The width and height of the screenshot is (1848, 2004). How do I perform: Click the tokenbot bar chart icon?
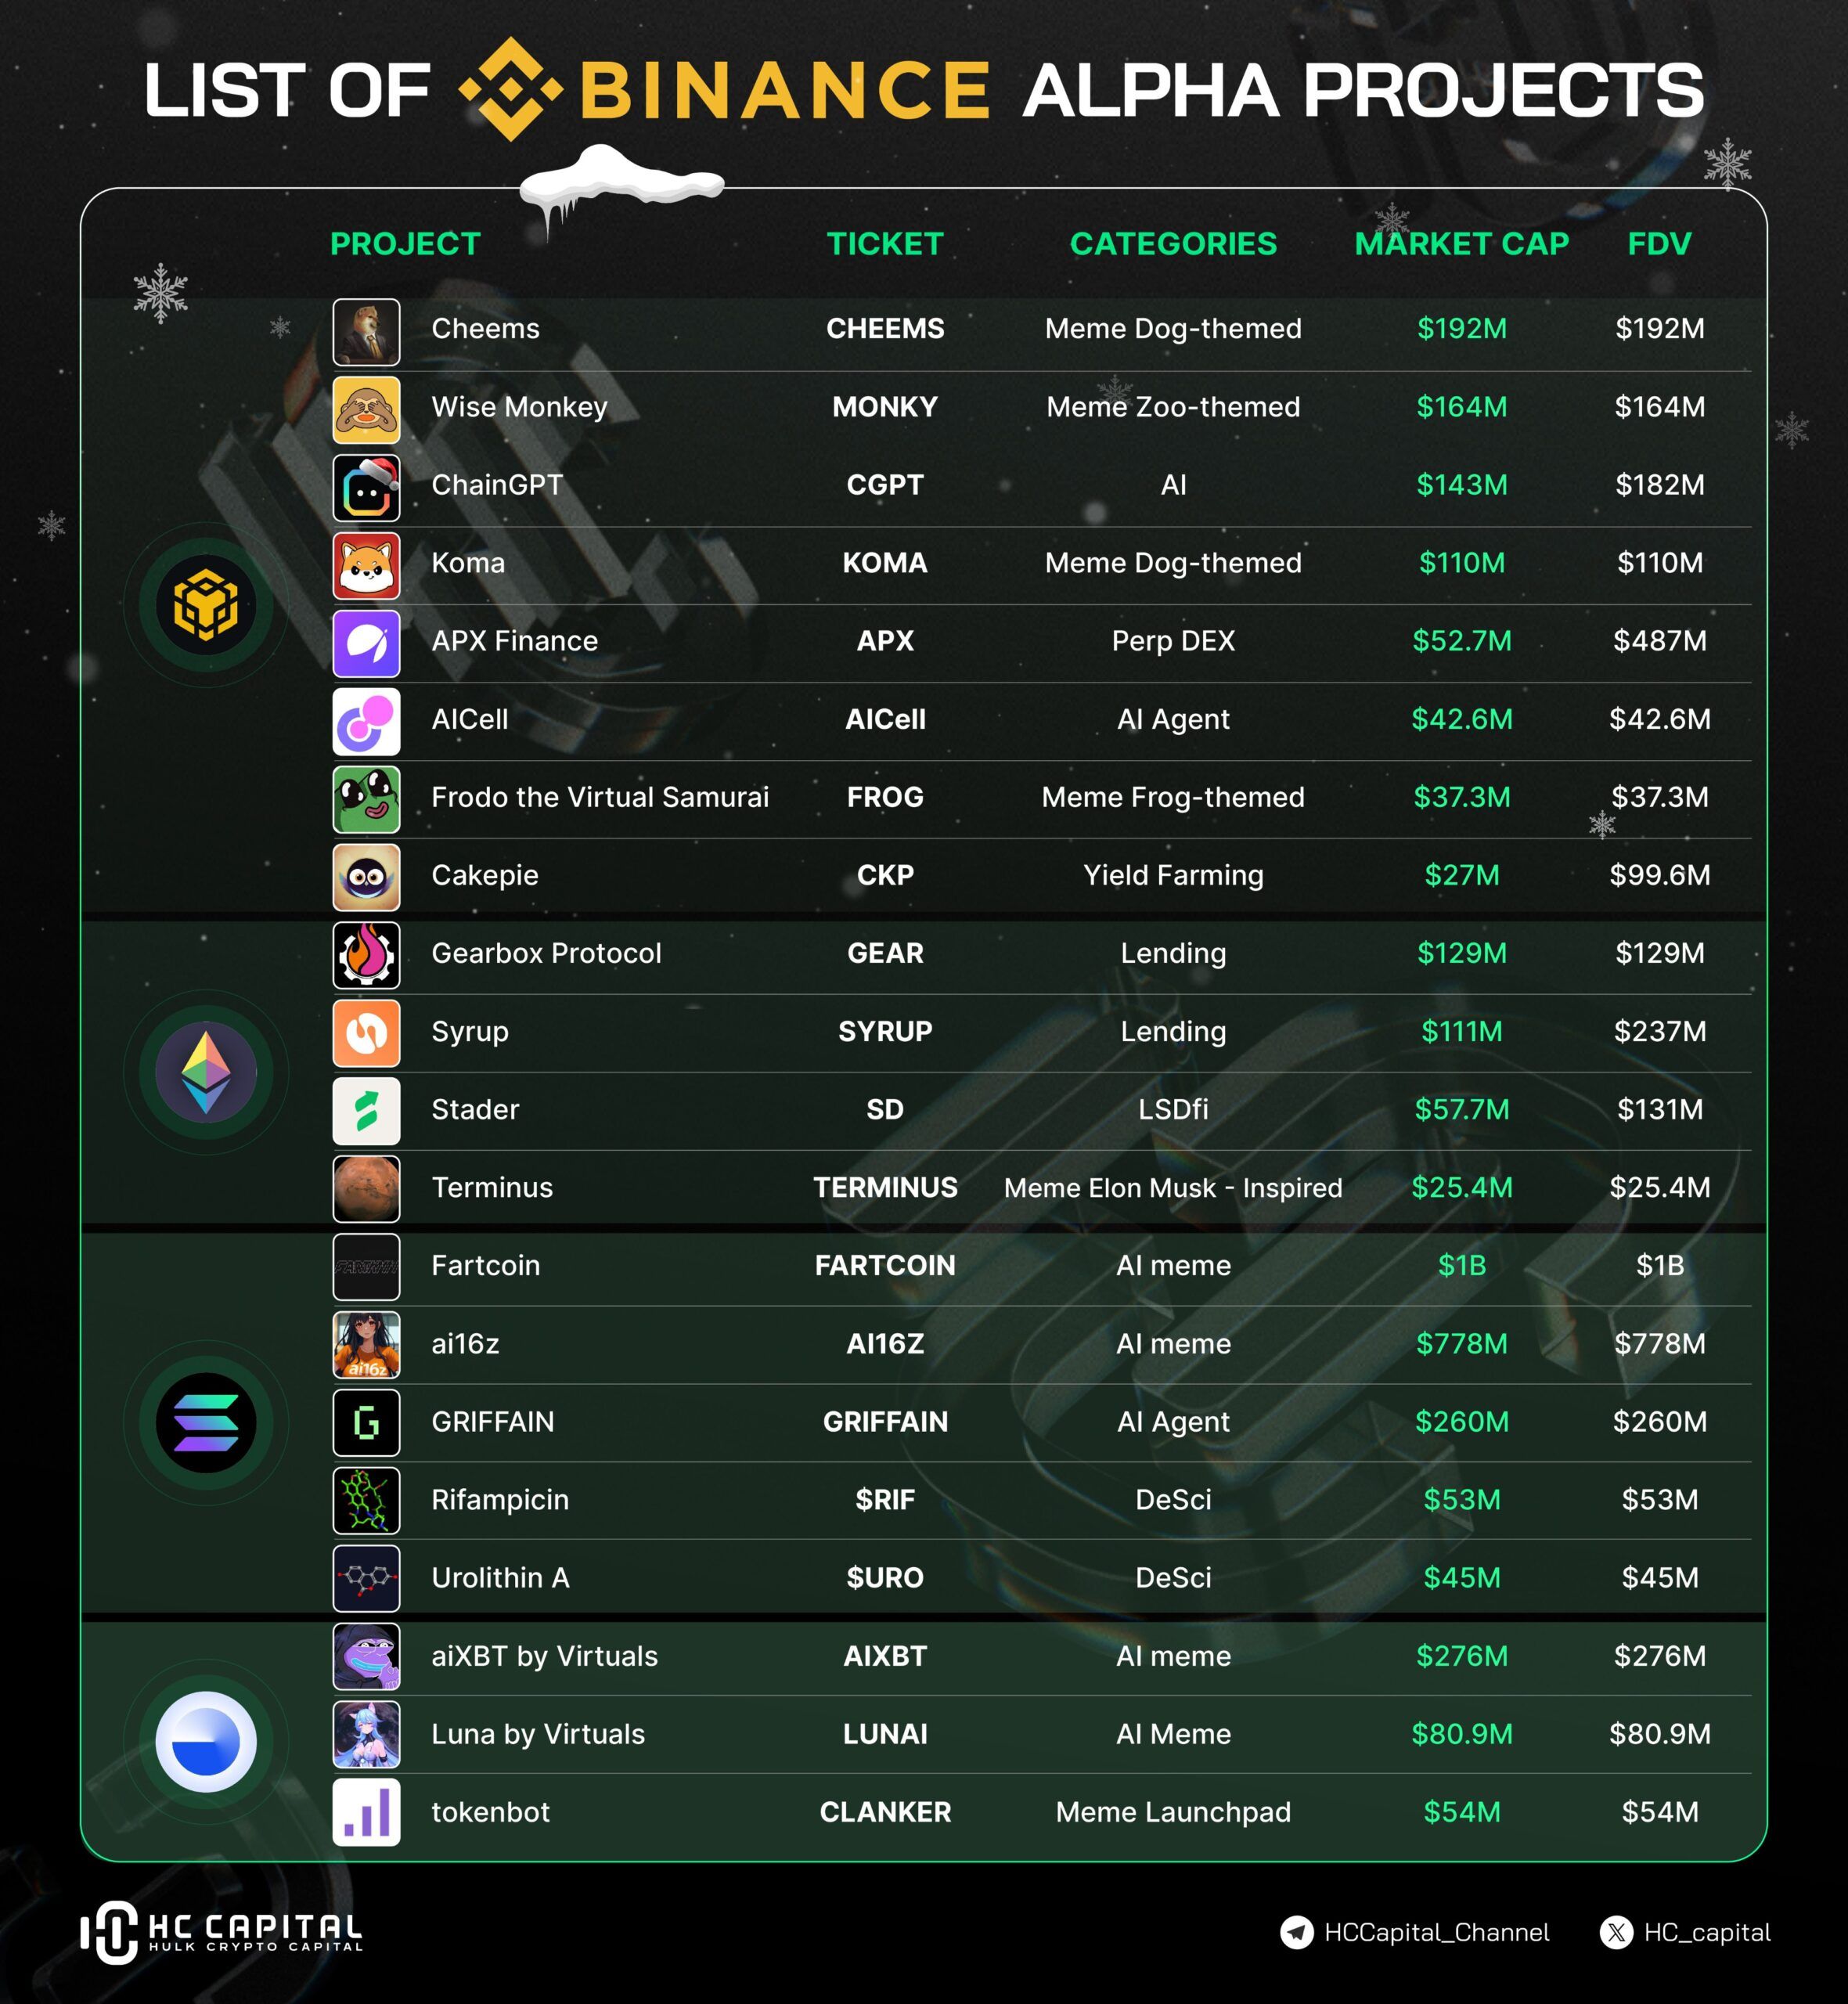point(366,1811)
